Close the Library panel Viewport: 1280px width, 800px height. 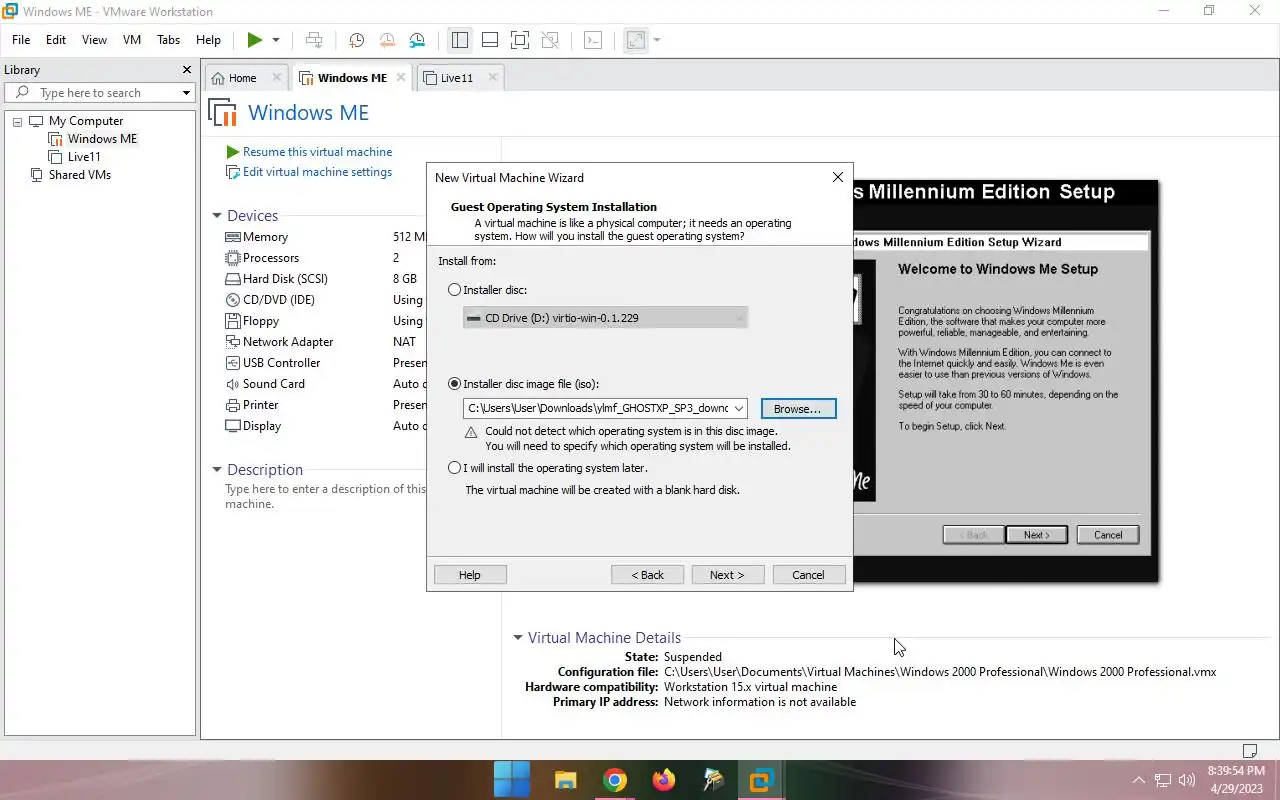click(186, 70)
